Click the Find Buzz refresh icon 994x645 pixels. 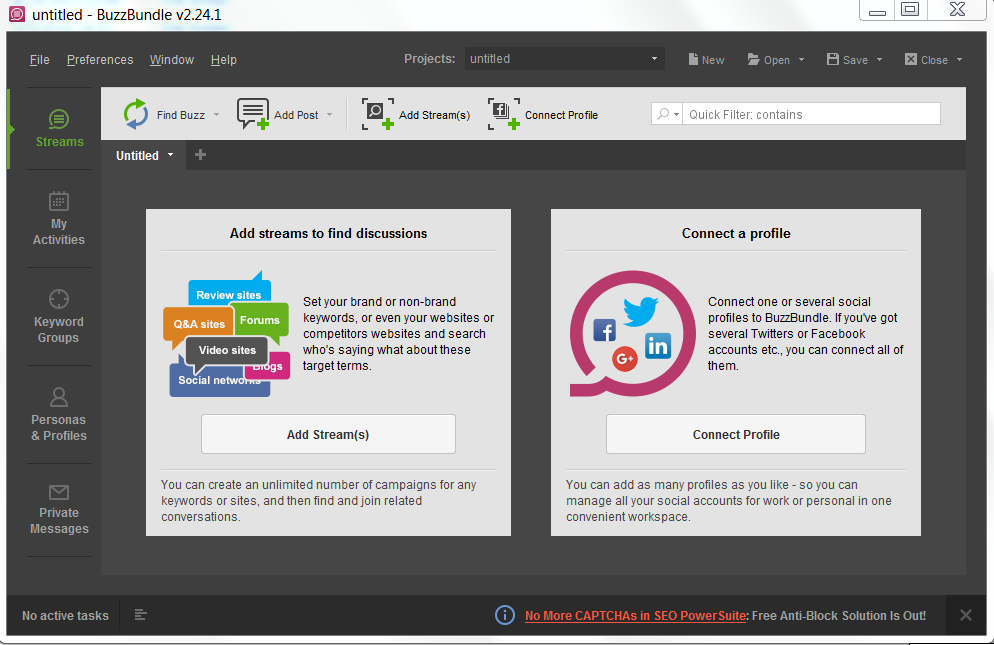point(136,114)
